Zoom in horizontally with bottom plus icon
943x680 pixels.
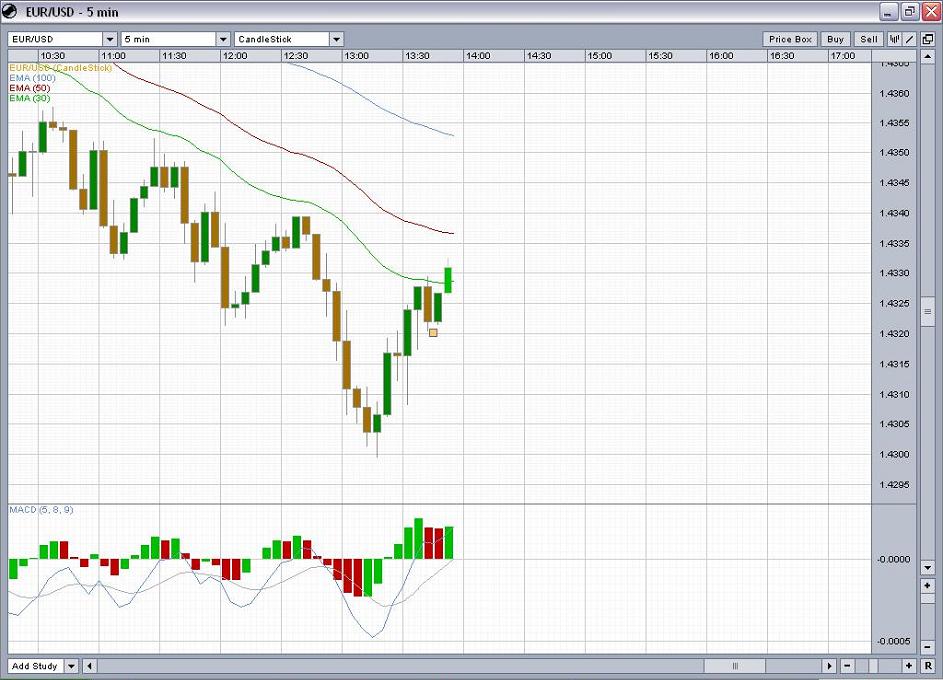[908, 665]
